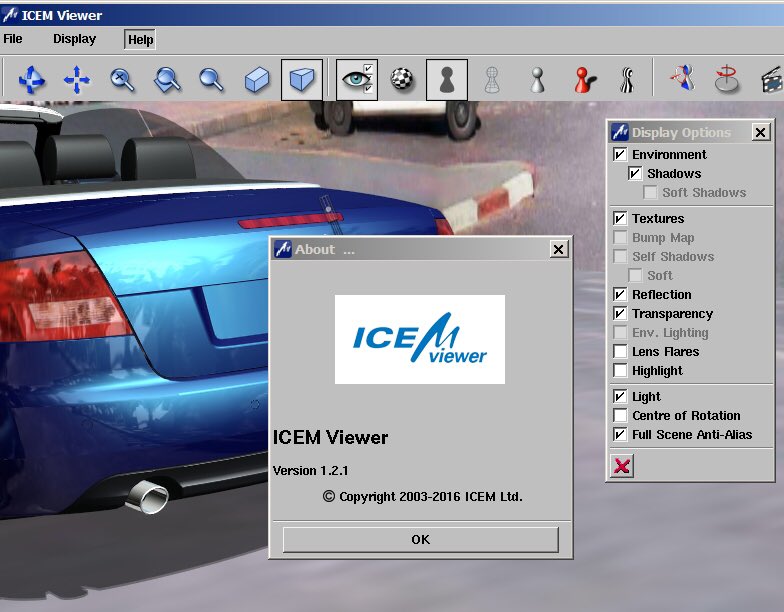Click the greyed Soft Shadows checkbox

click(650, 192)
